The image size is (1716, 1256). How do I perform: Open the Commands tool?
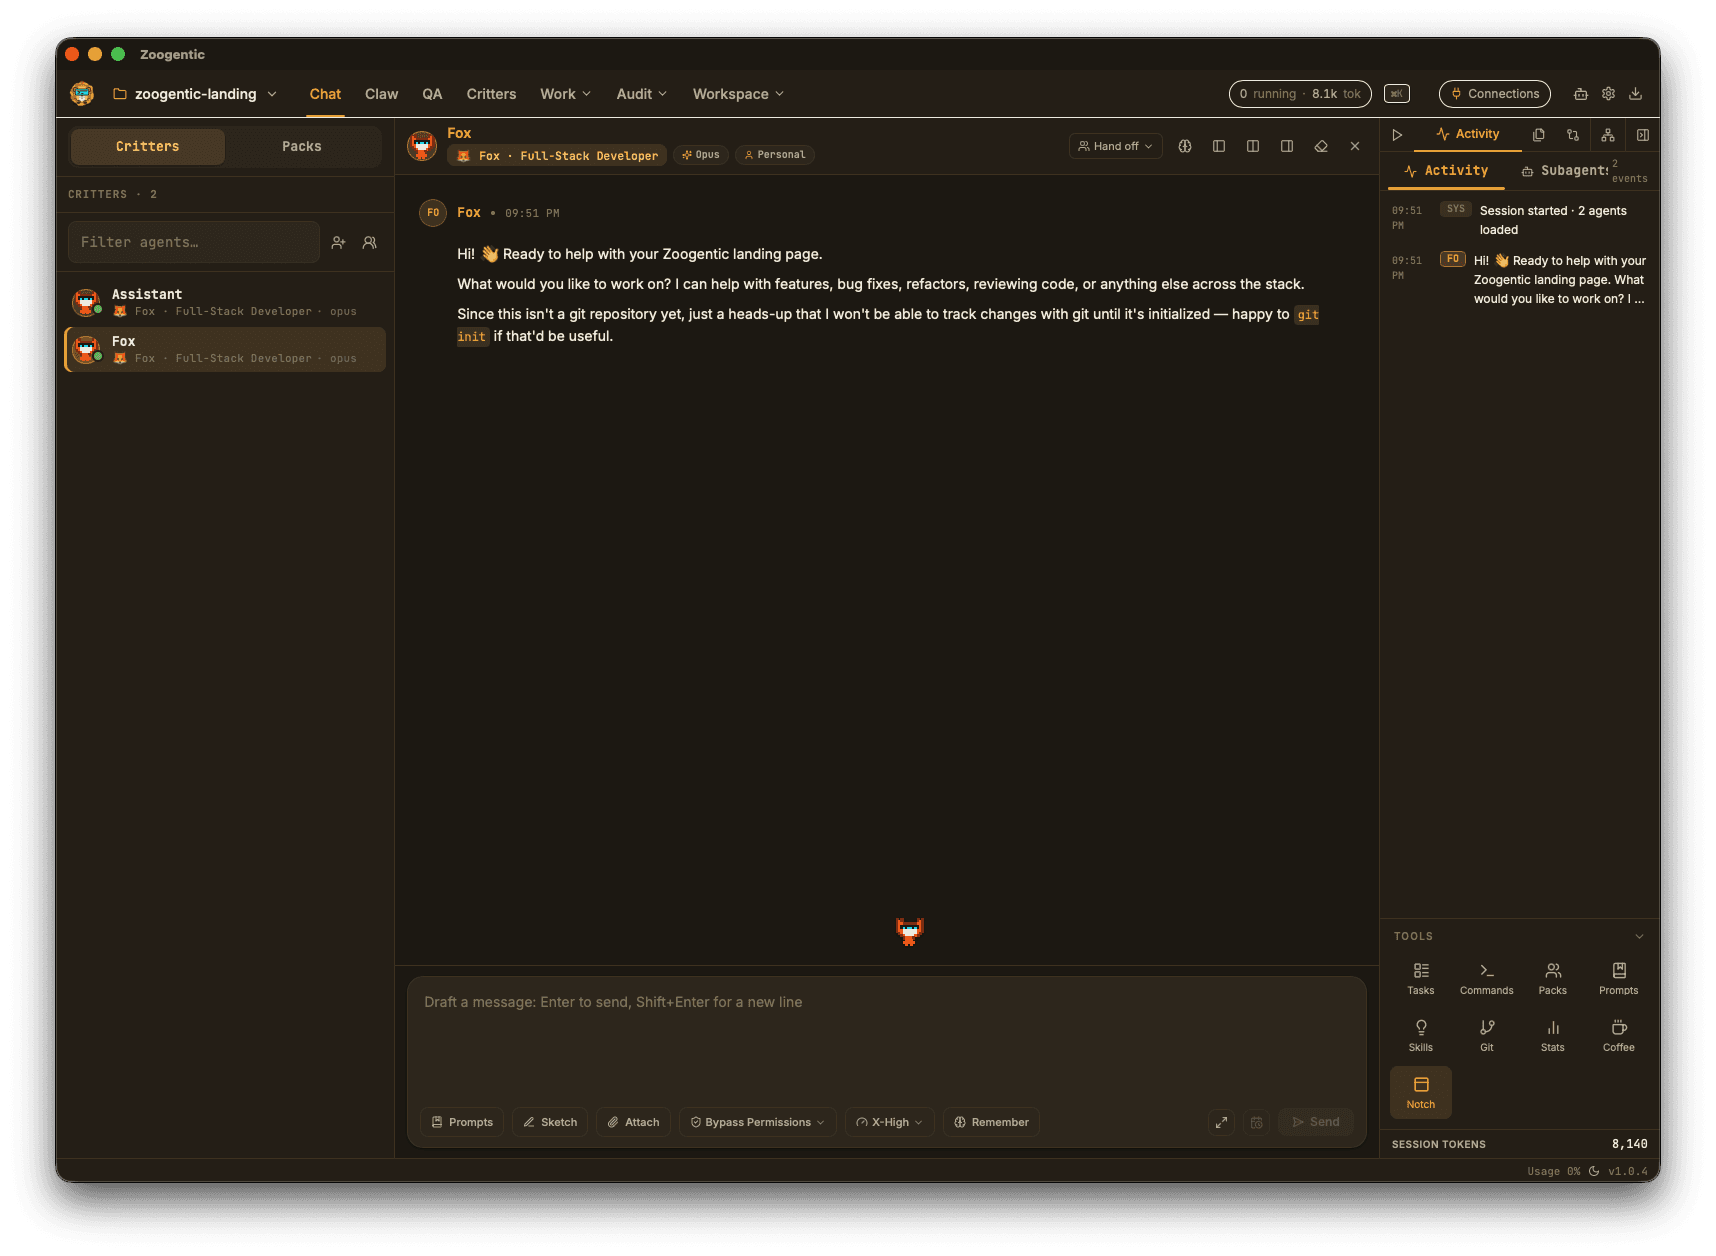coord(1487,979)
